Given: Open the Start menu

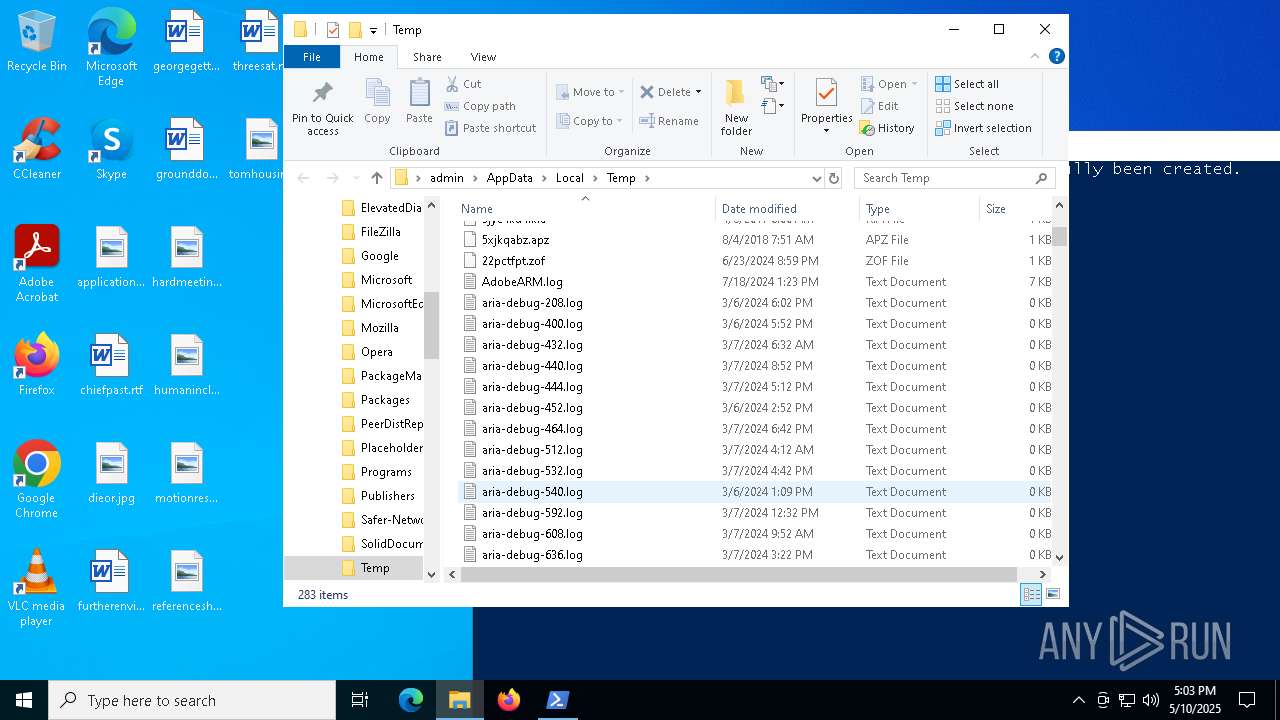Looking at the screenshot, I should pos(24,700).
